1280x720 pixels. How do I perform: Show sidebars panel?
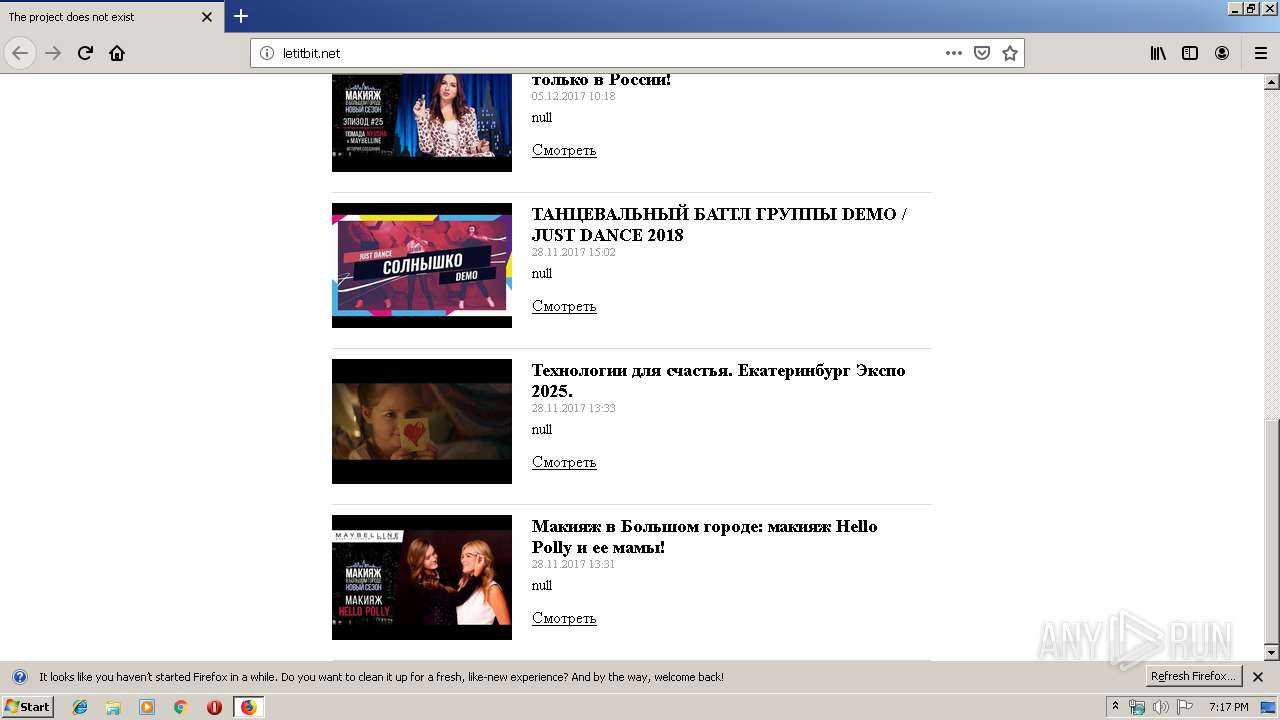1190,53
